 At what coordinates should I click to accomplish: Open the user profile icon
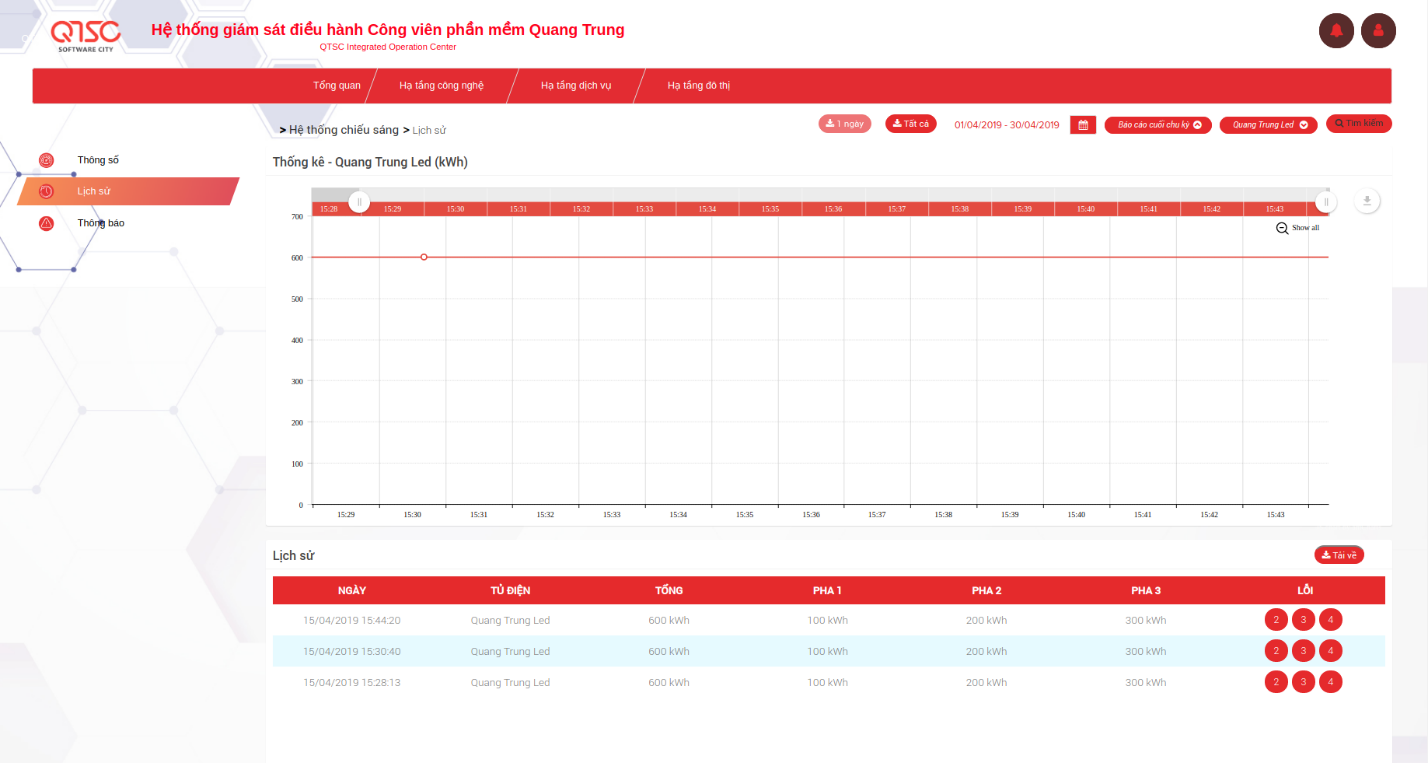(x=1378, y=30)
